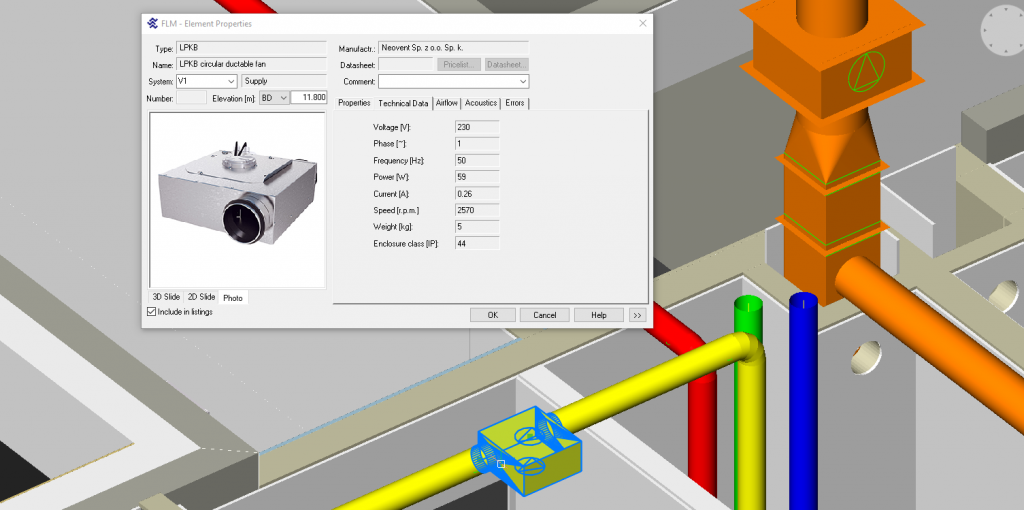Open the Comment combo box
The image size is (1024, 510).
[x=453, y=81]
